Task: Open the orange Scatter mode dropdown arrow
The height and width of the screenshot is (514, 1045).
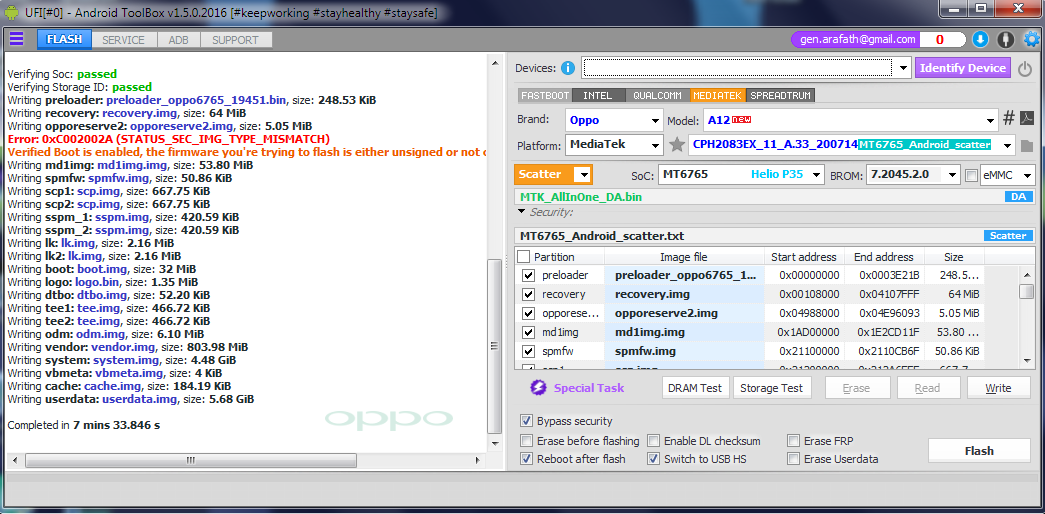Action: click(x=583, y=175)
